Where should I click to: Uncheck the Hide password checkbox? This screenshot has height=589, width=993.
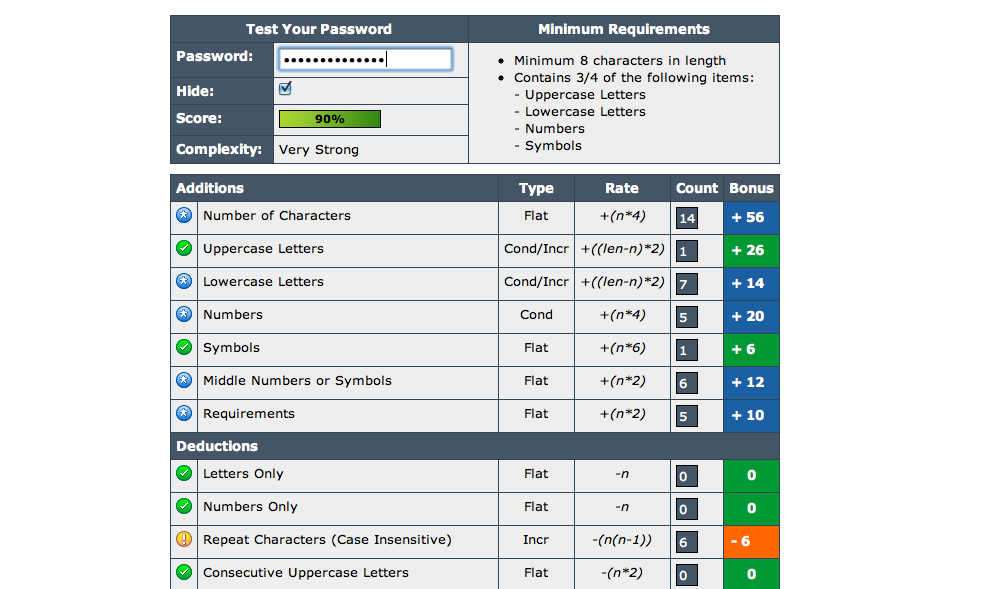coord(285,89)
